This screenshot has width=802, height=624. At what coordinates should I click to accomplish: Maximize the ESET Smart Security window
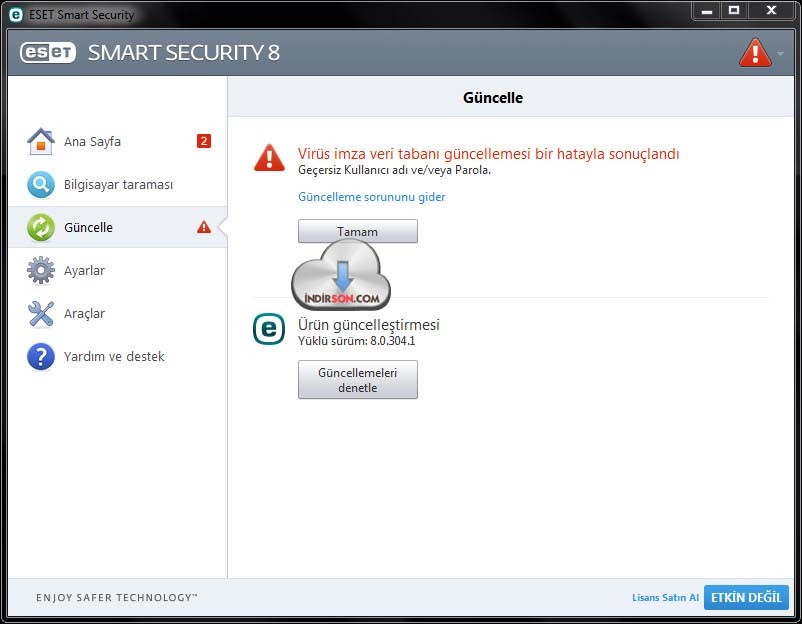point(734,11)
